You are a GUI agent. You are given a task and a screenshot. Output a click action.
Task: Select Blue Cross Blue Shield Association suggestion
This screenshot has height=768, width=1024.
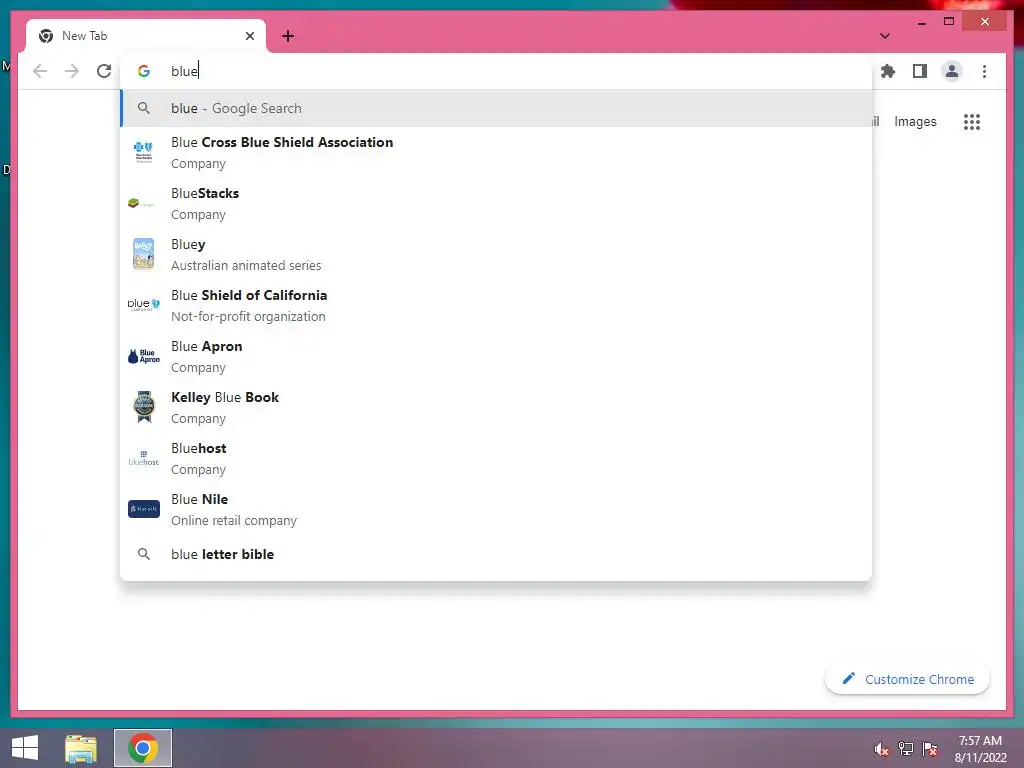point(496,152)
